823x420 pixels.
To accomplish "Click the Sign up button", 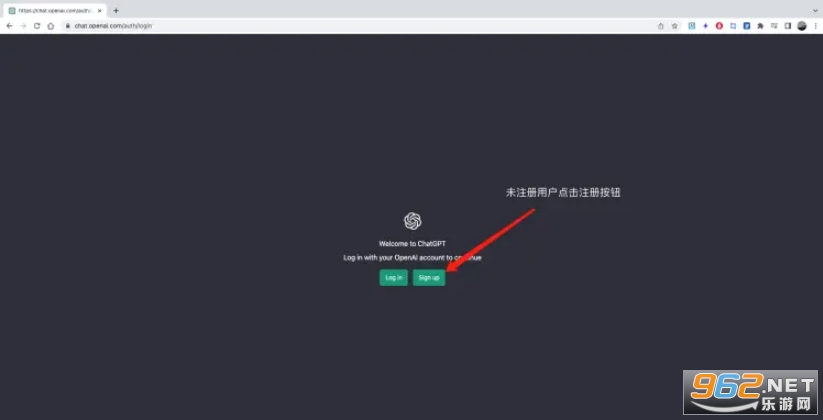I will click(x=428, y=278).
